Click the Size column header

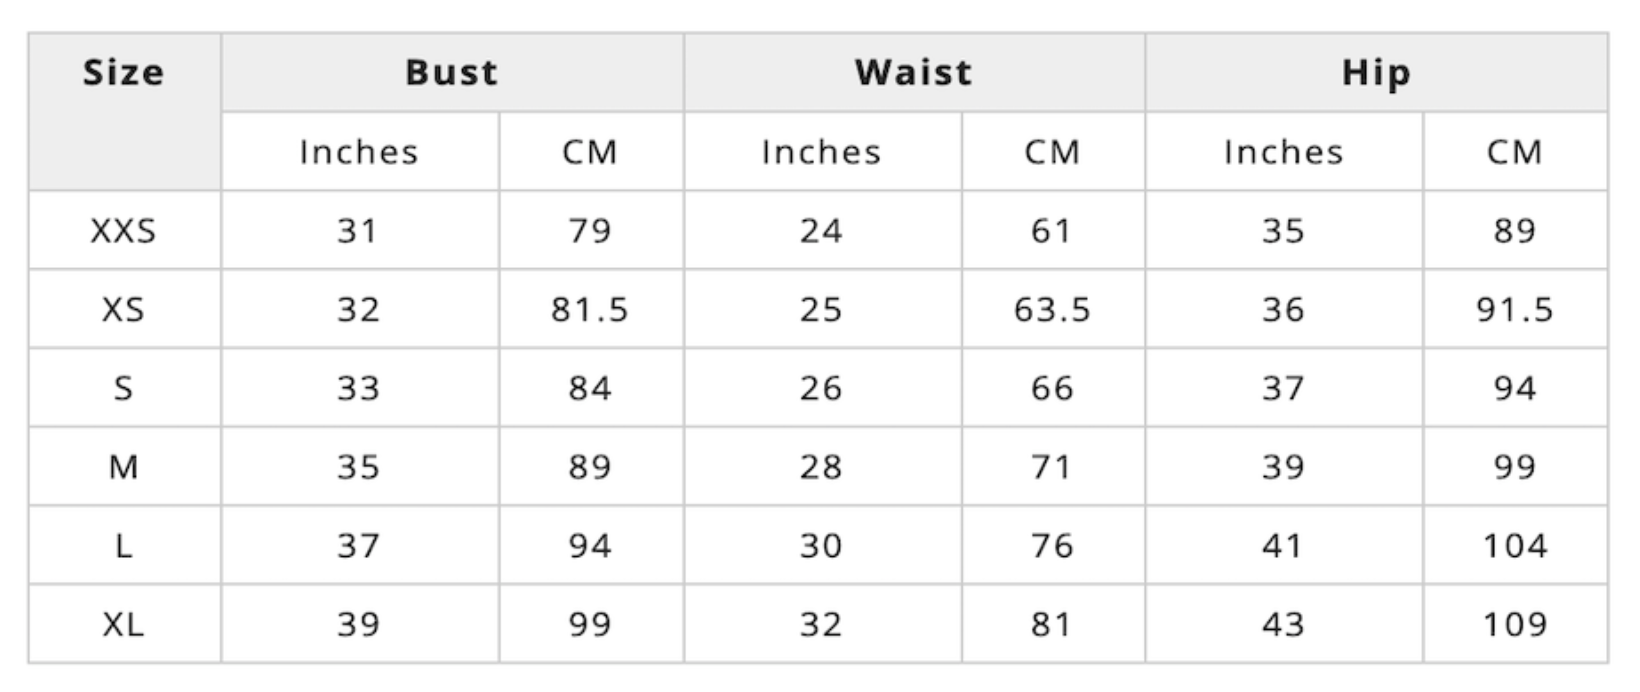coord(123,73)
